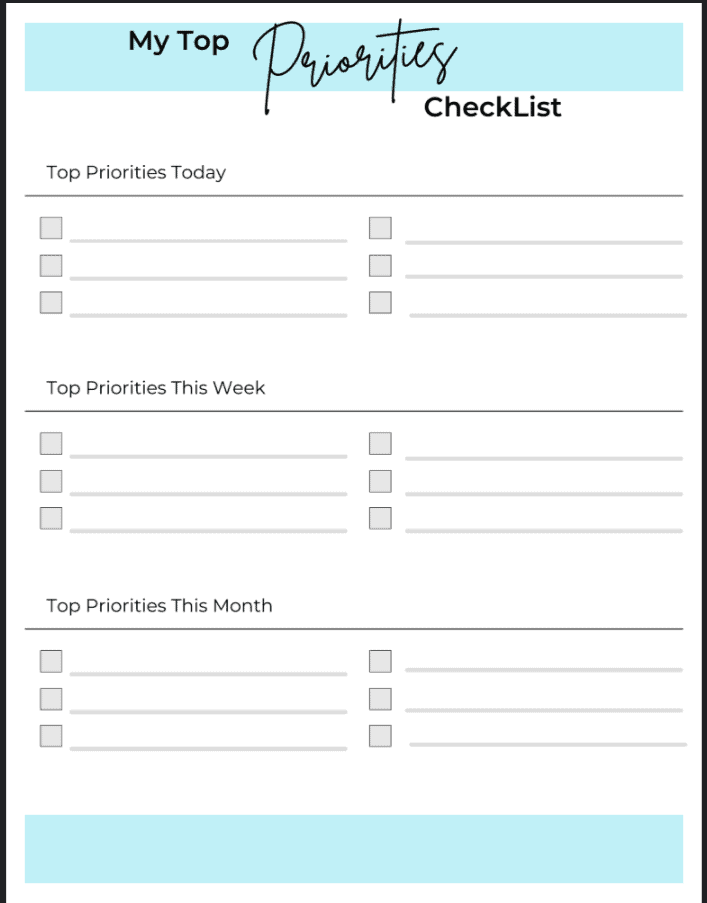Select the Top Priorities This Week heading
Viewport: 707px width, 903px height.
156,388
